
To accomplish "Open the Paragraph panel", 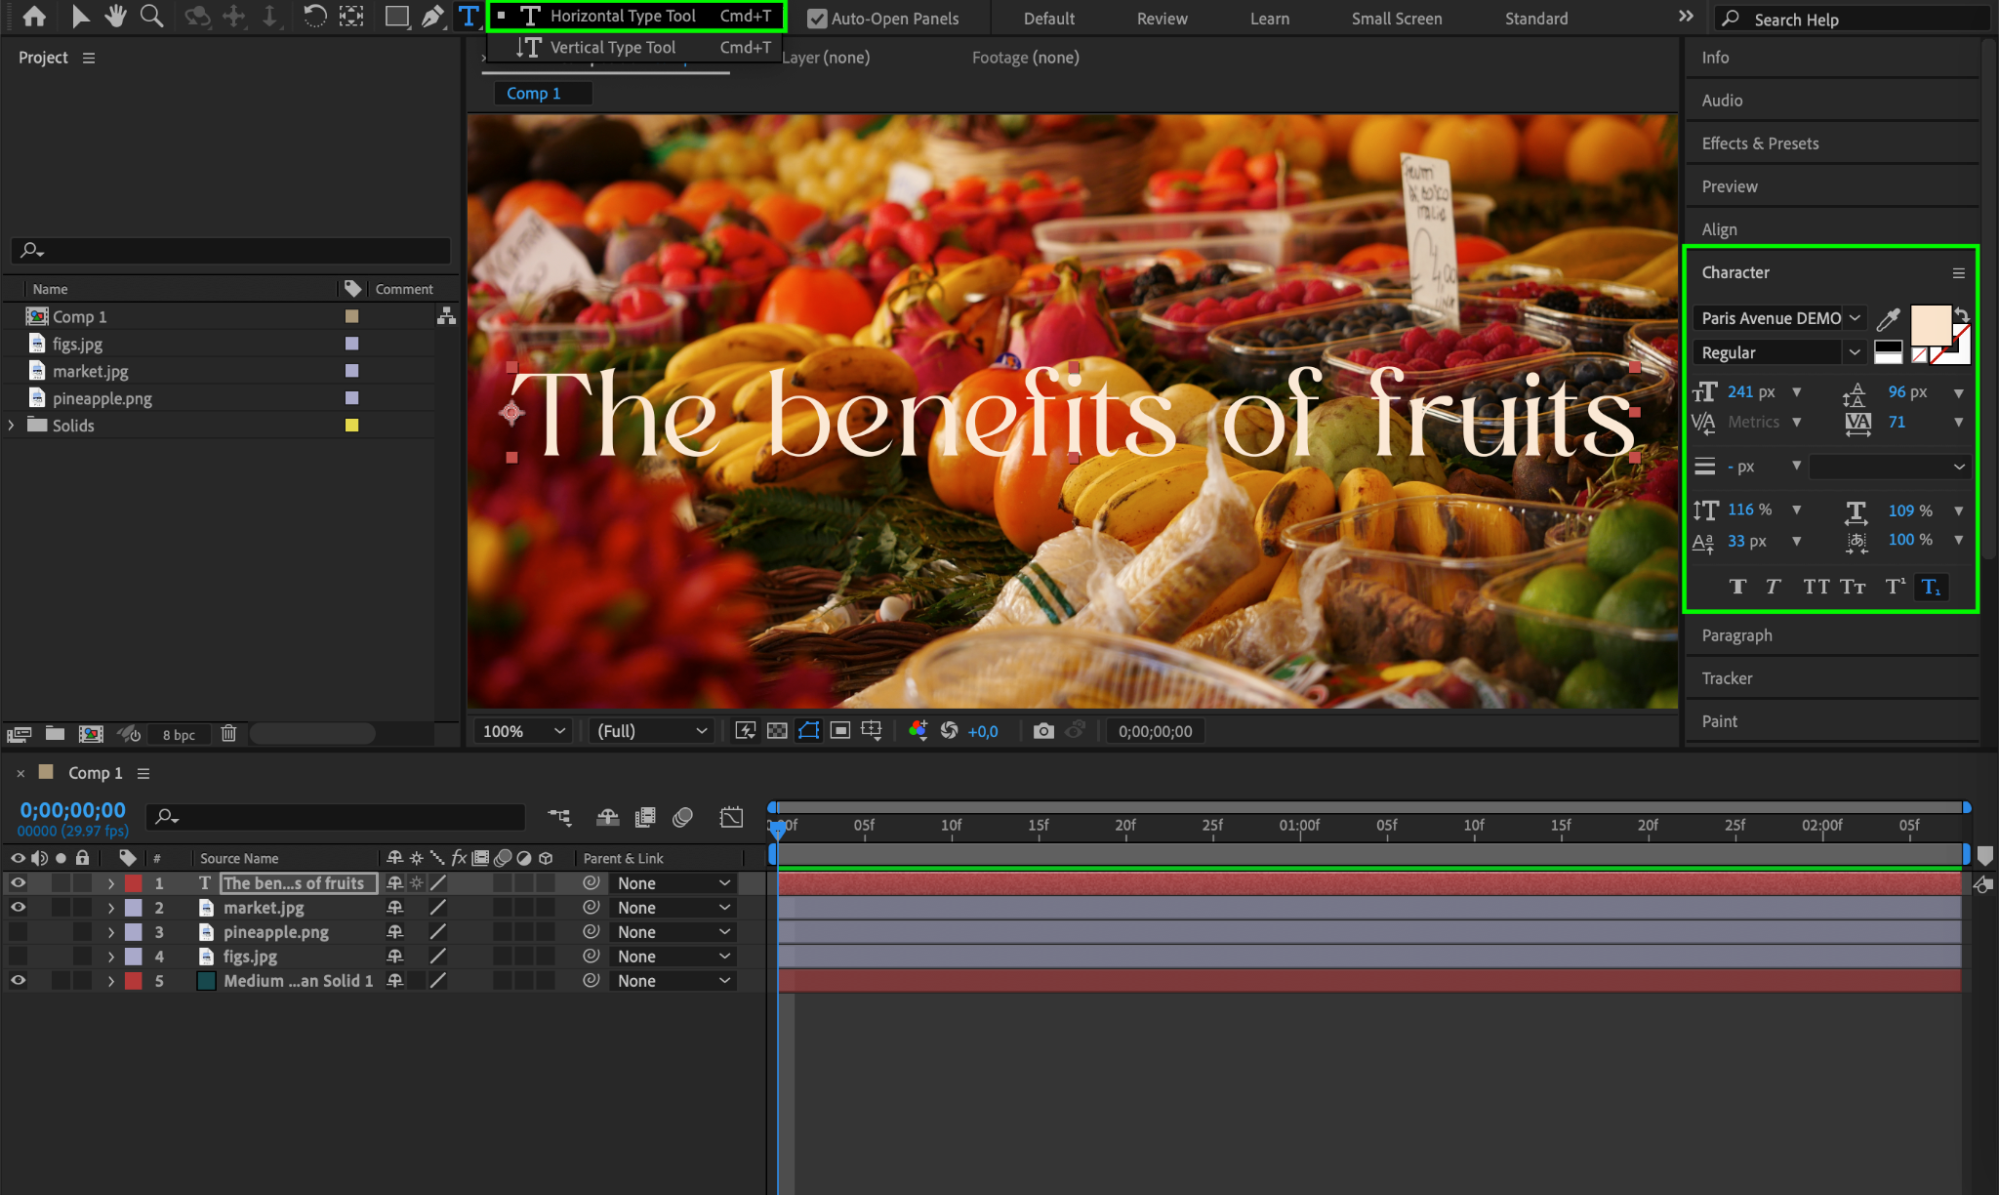I will pyautogui.click(x=1736, y=635).
